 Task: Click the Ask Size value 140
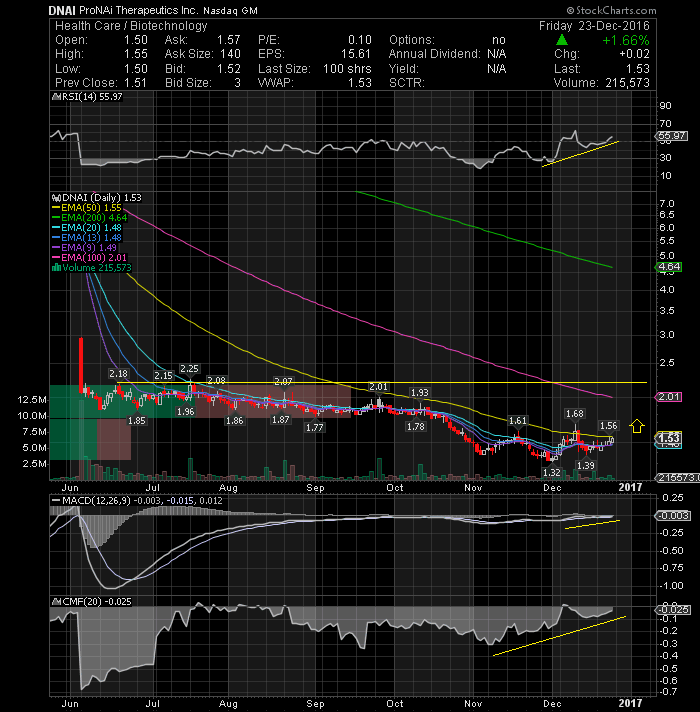point(230,54)
